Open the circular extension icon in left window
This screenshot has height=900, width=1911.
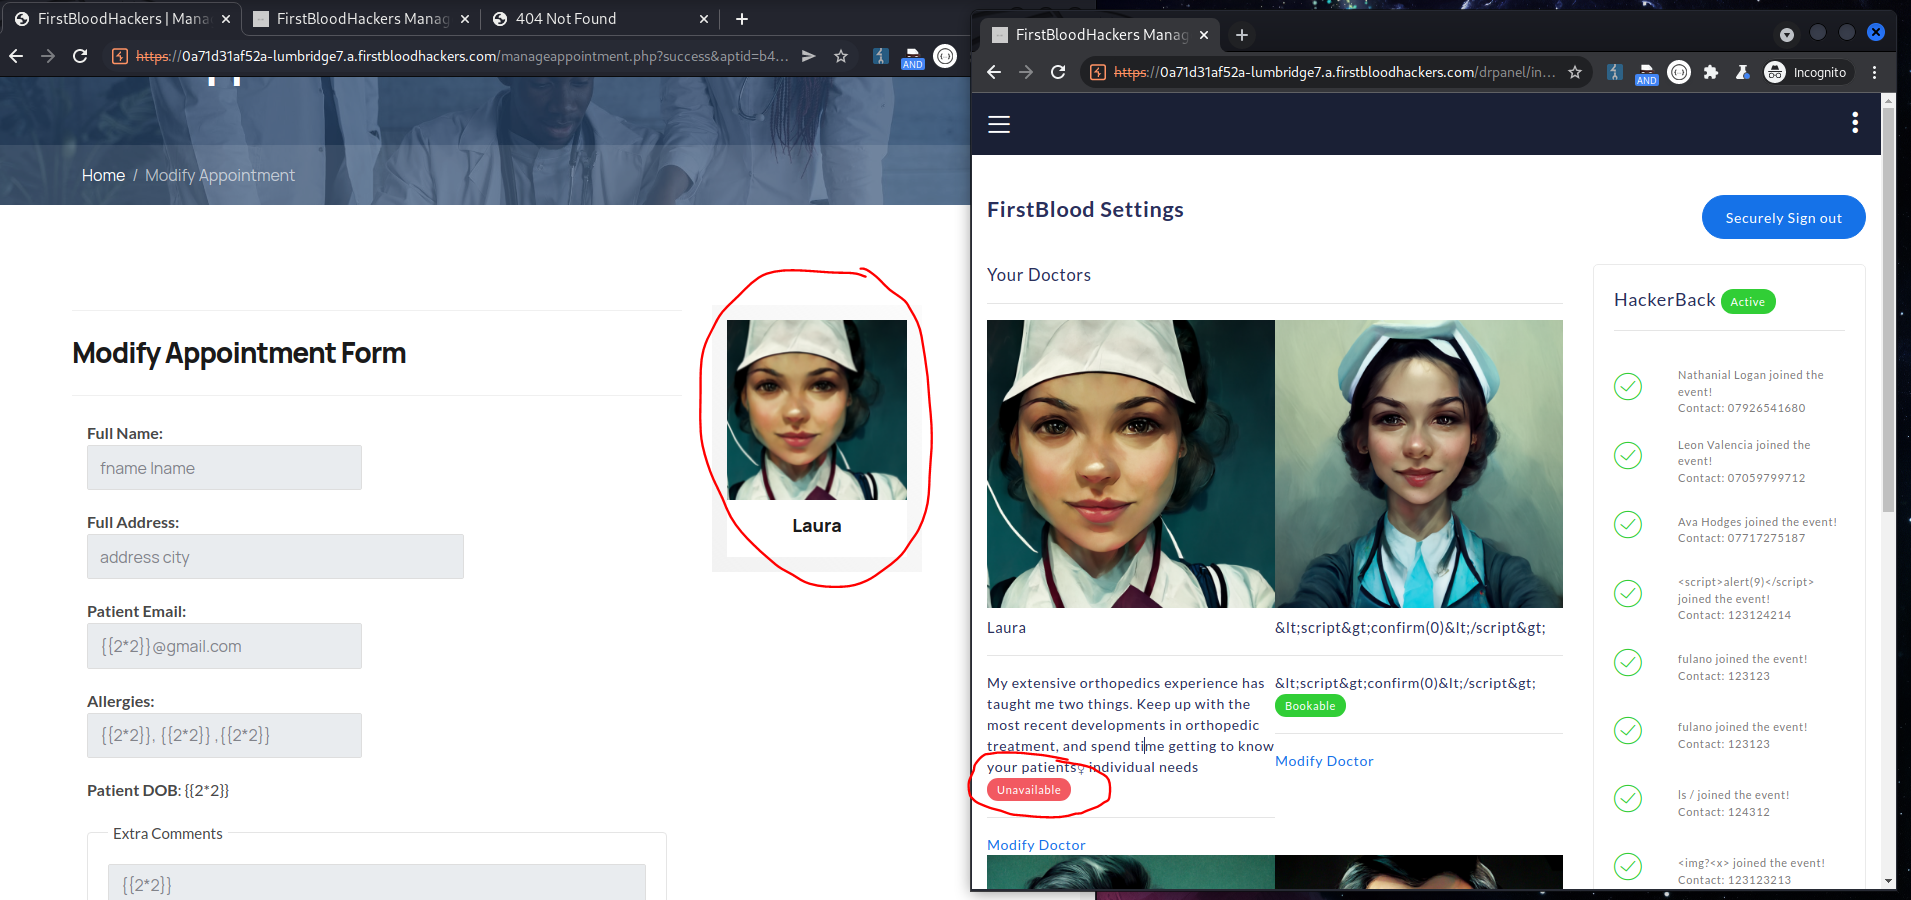coord(945,56)
